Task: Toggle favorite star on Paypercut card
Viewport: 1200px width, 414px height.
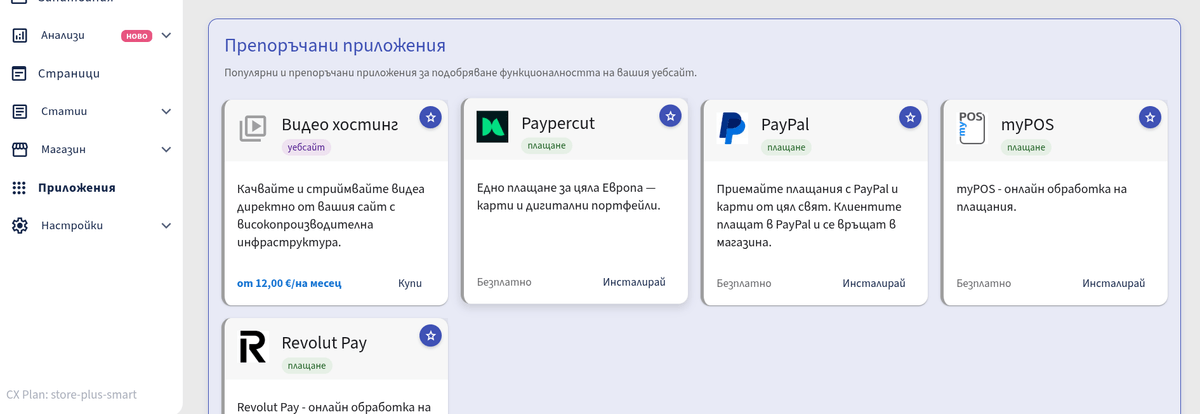Action: pos(670,116)
